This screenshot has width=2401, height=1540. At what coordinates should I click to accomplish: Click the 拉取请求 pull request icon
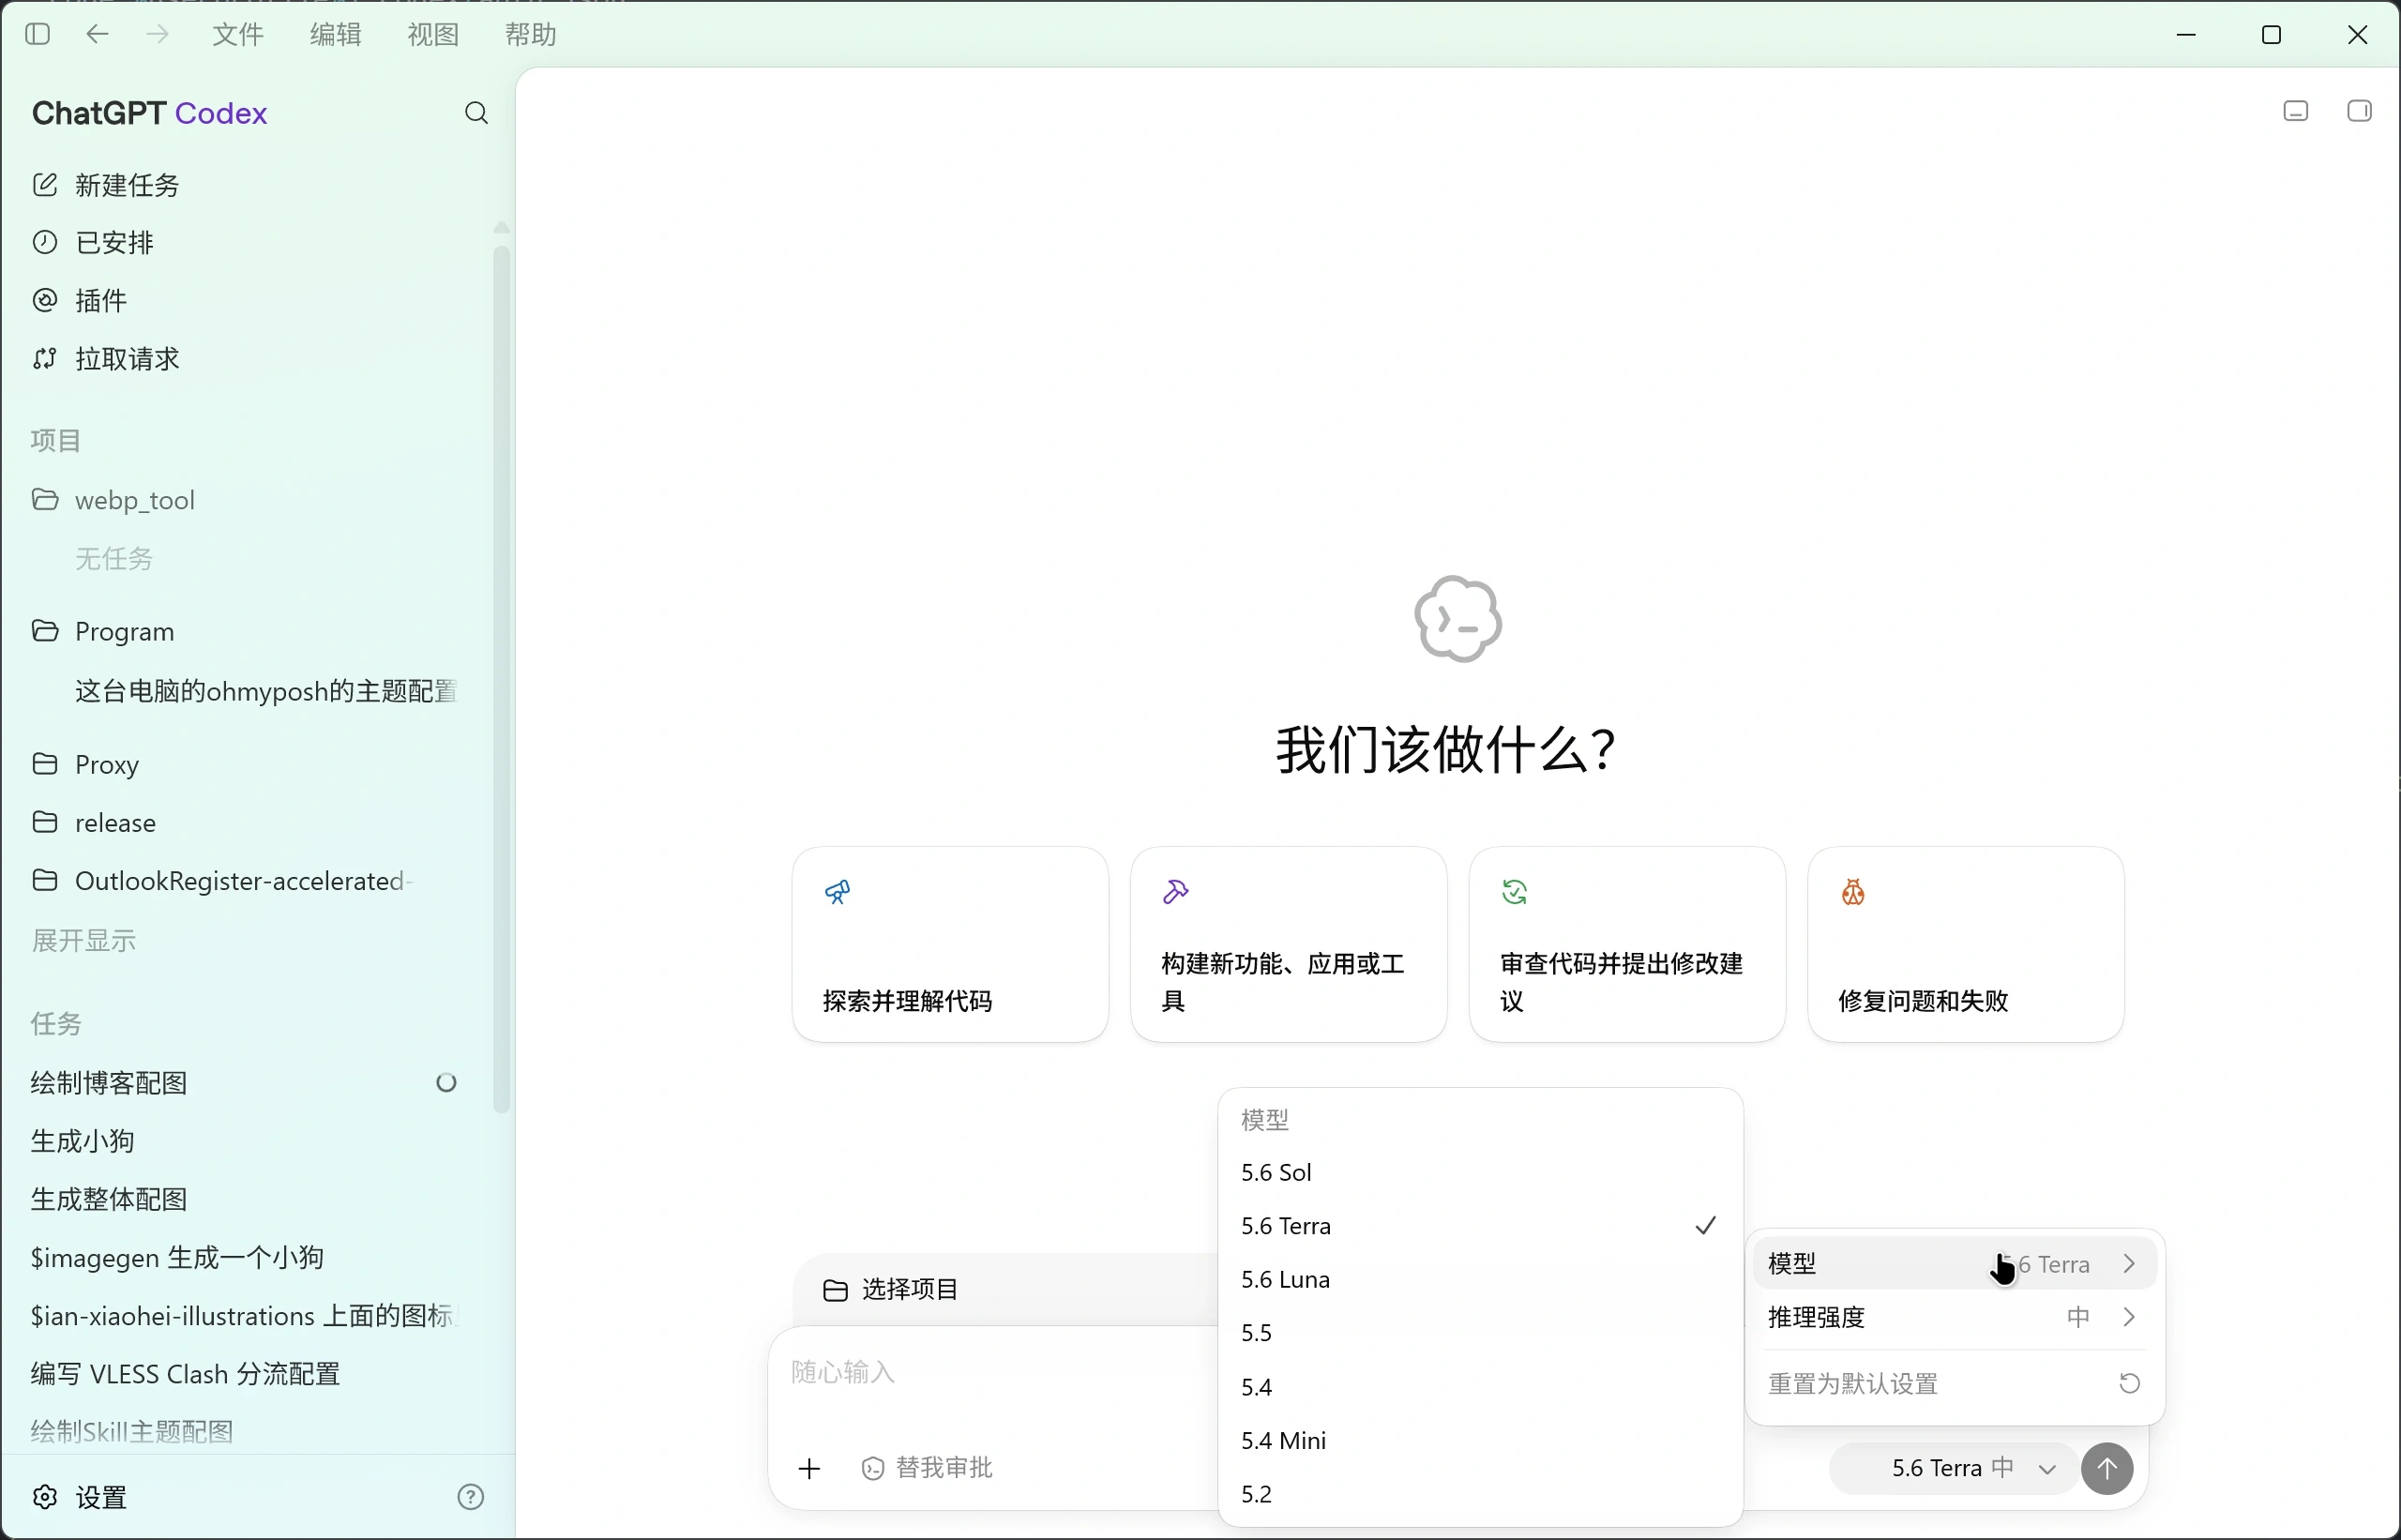click(x=45, y=358)
